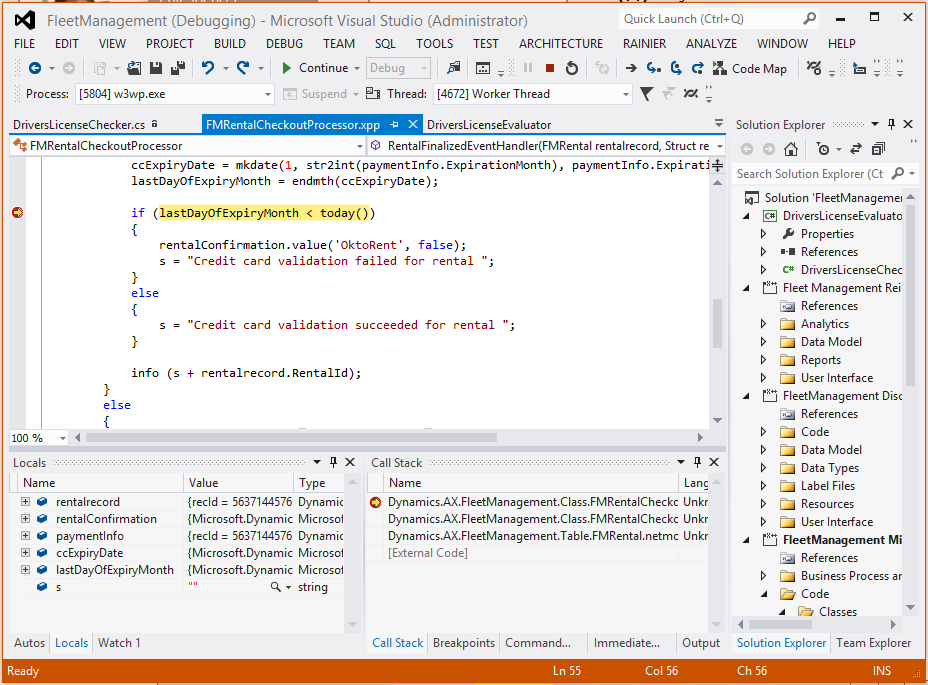Unpin the Locals window
The image size is (928, 685).
point(331,462)
